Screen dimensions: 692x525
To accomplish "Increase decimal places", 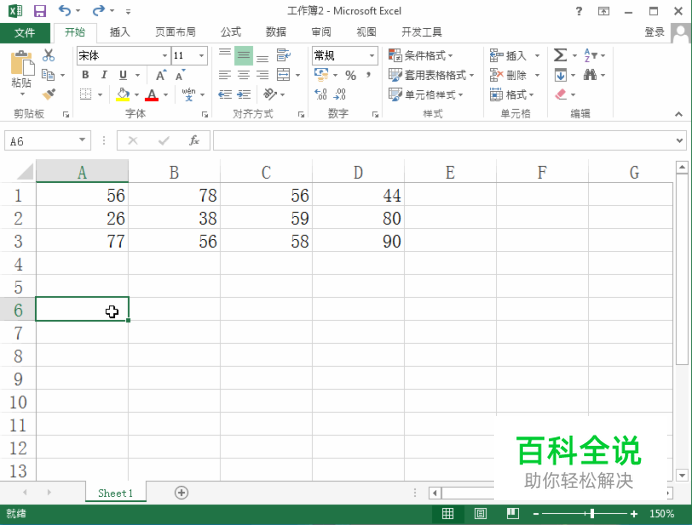I will pos(321,94).
